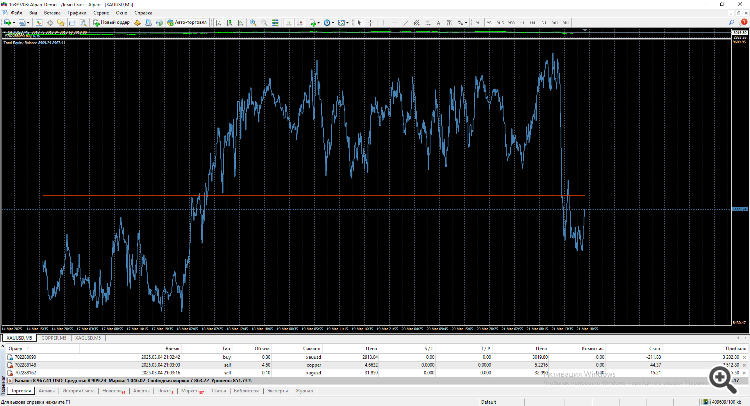Switch timeframe to H1

point(522,22)
